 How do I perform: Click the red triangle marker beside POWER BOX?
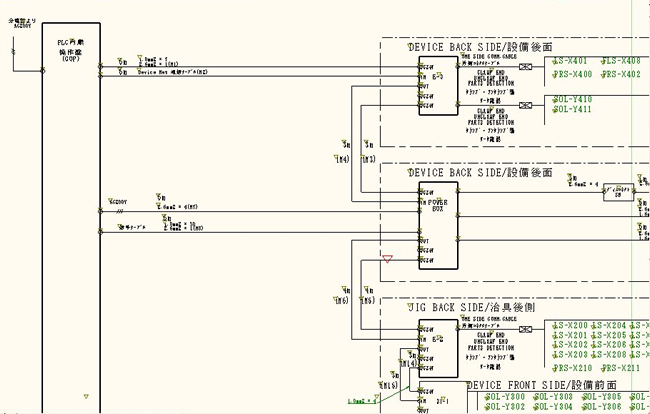pos(387,259)
